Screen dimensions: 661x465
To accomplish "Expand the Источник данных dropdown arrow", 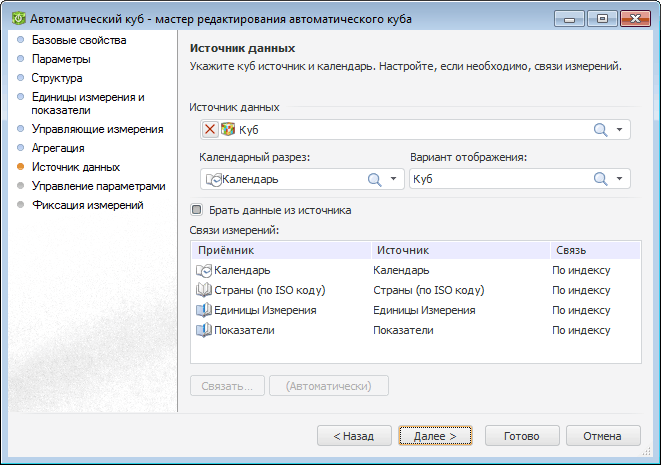I will pos(620,129).
